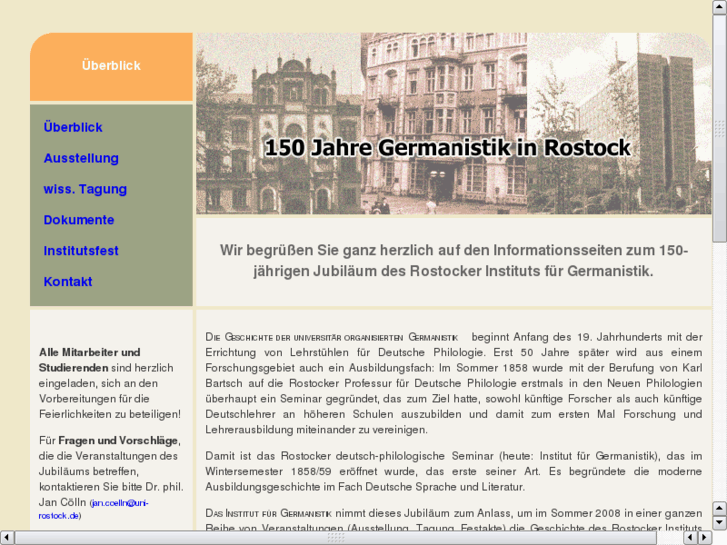
Task: Click the small-caps text 'Das Institut für Germanistik'
Action: coord(268,513)
